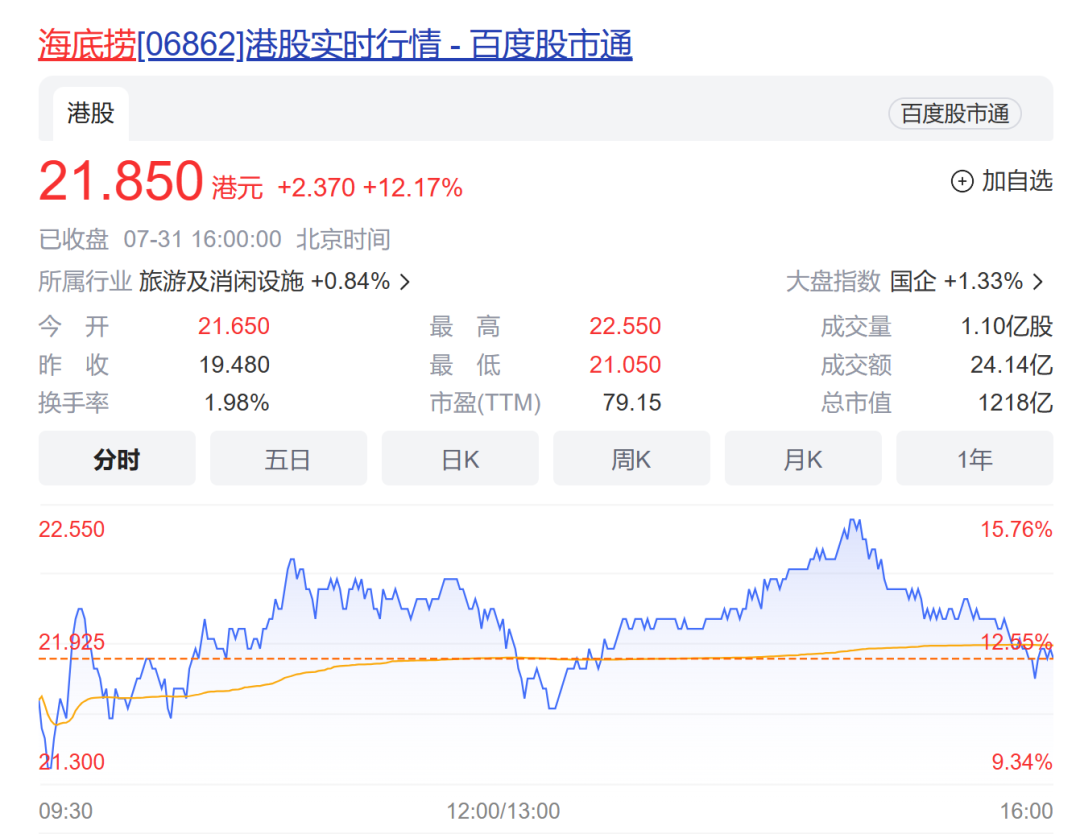The height and width of the screenshot is (834, 1080).
Task: Switch to the 日K chart tab
Action: [460, 459]
